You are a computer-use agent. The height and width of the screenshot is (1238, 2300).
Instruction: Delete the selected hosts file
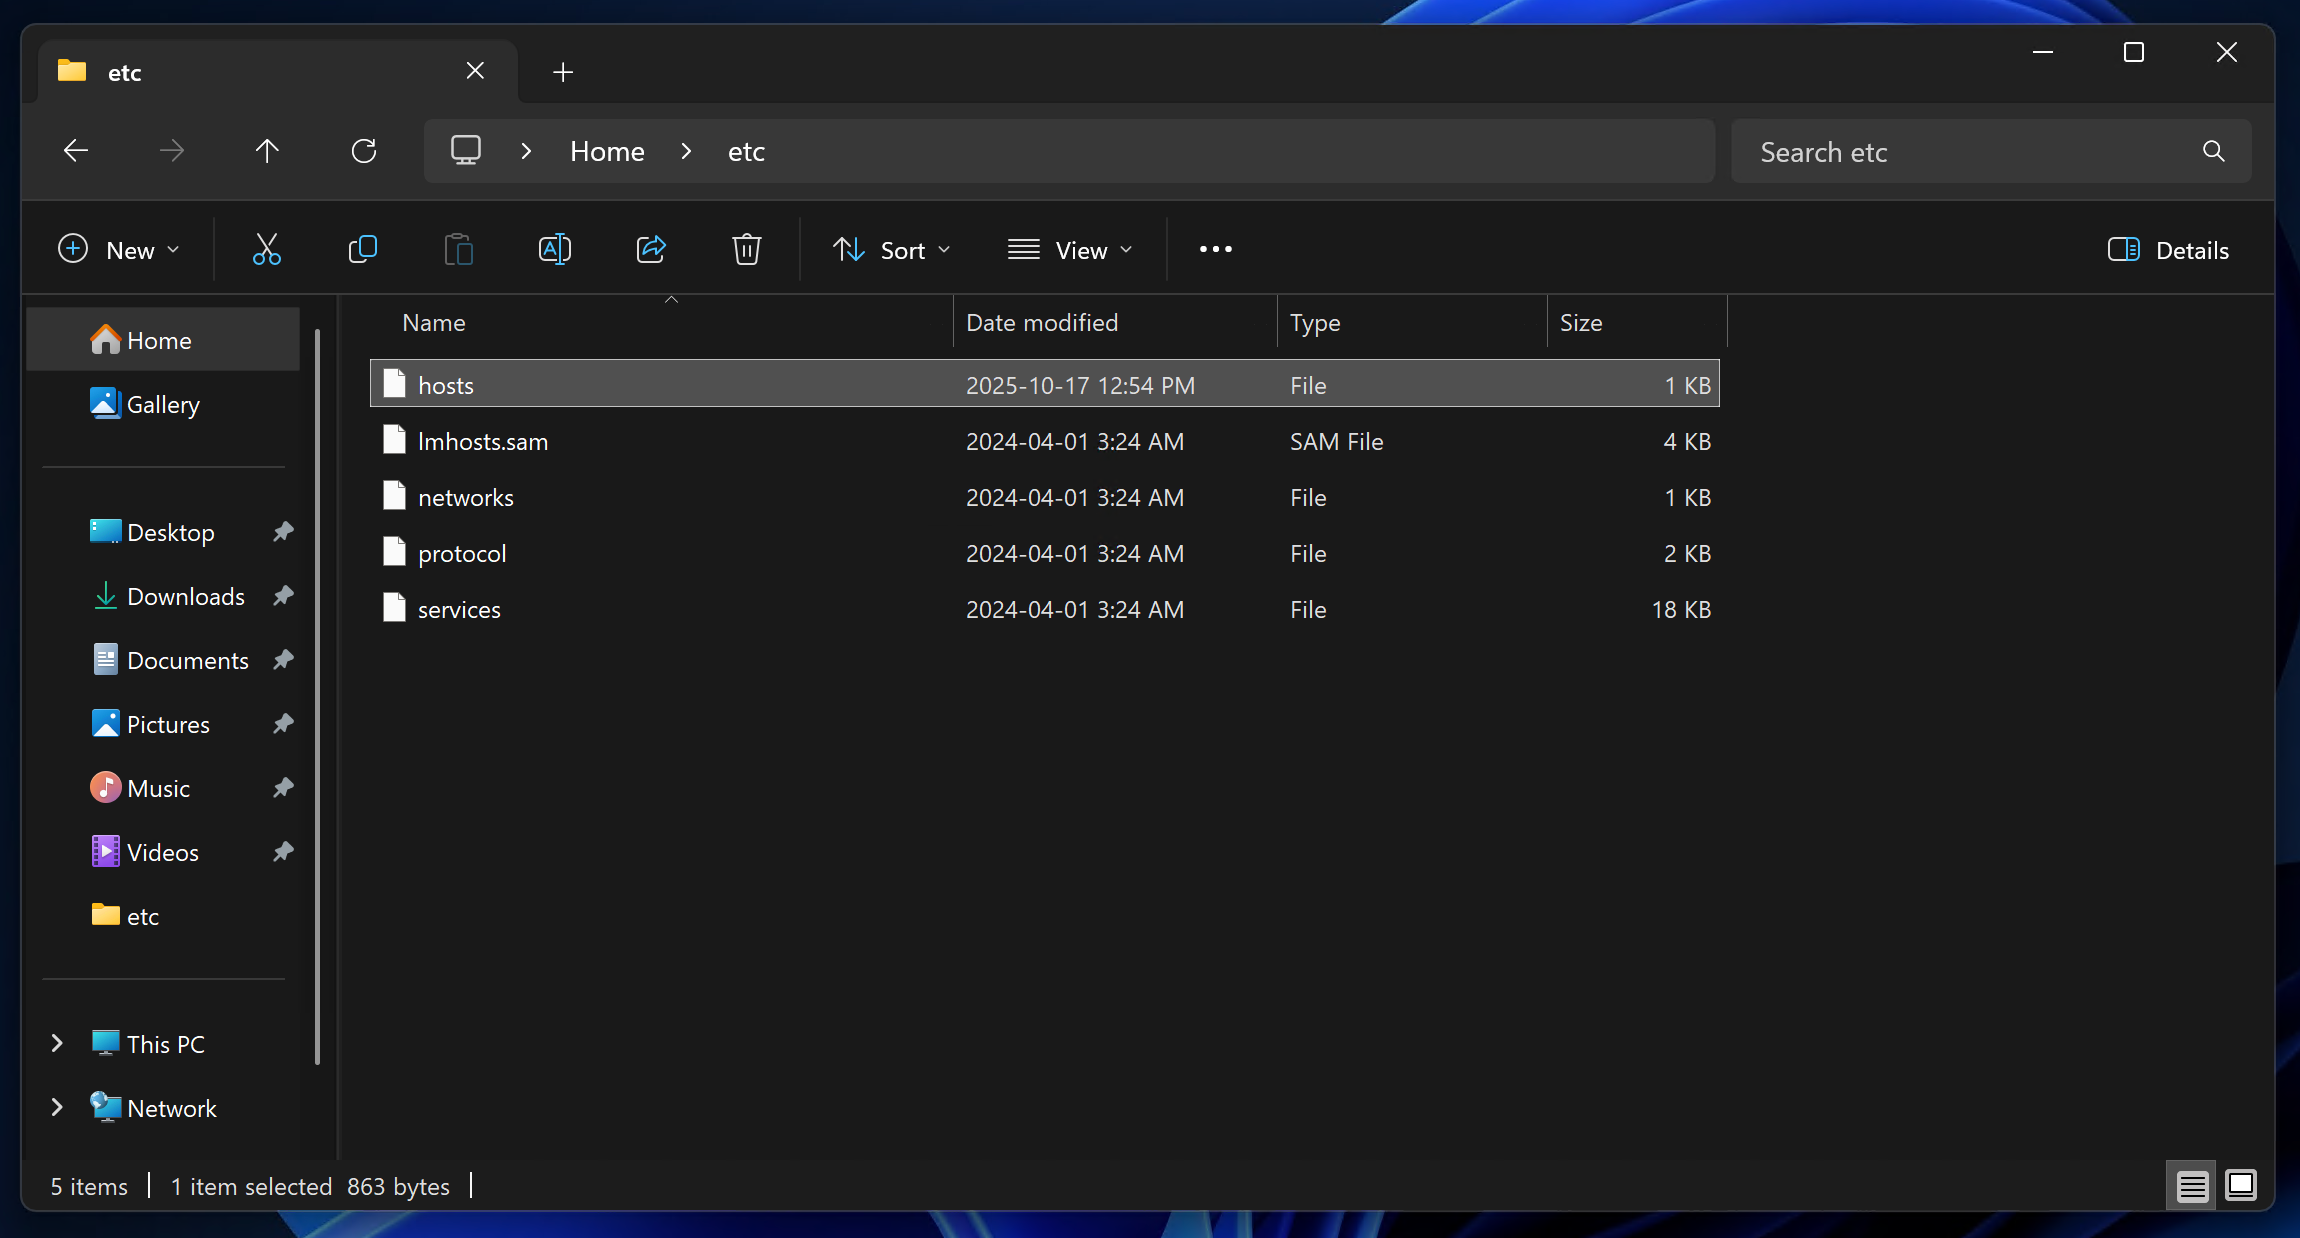(x=746, y=249)
